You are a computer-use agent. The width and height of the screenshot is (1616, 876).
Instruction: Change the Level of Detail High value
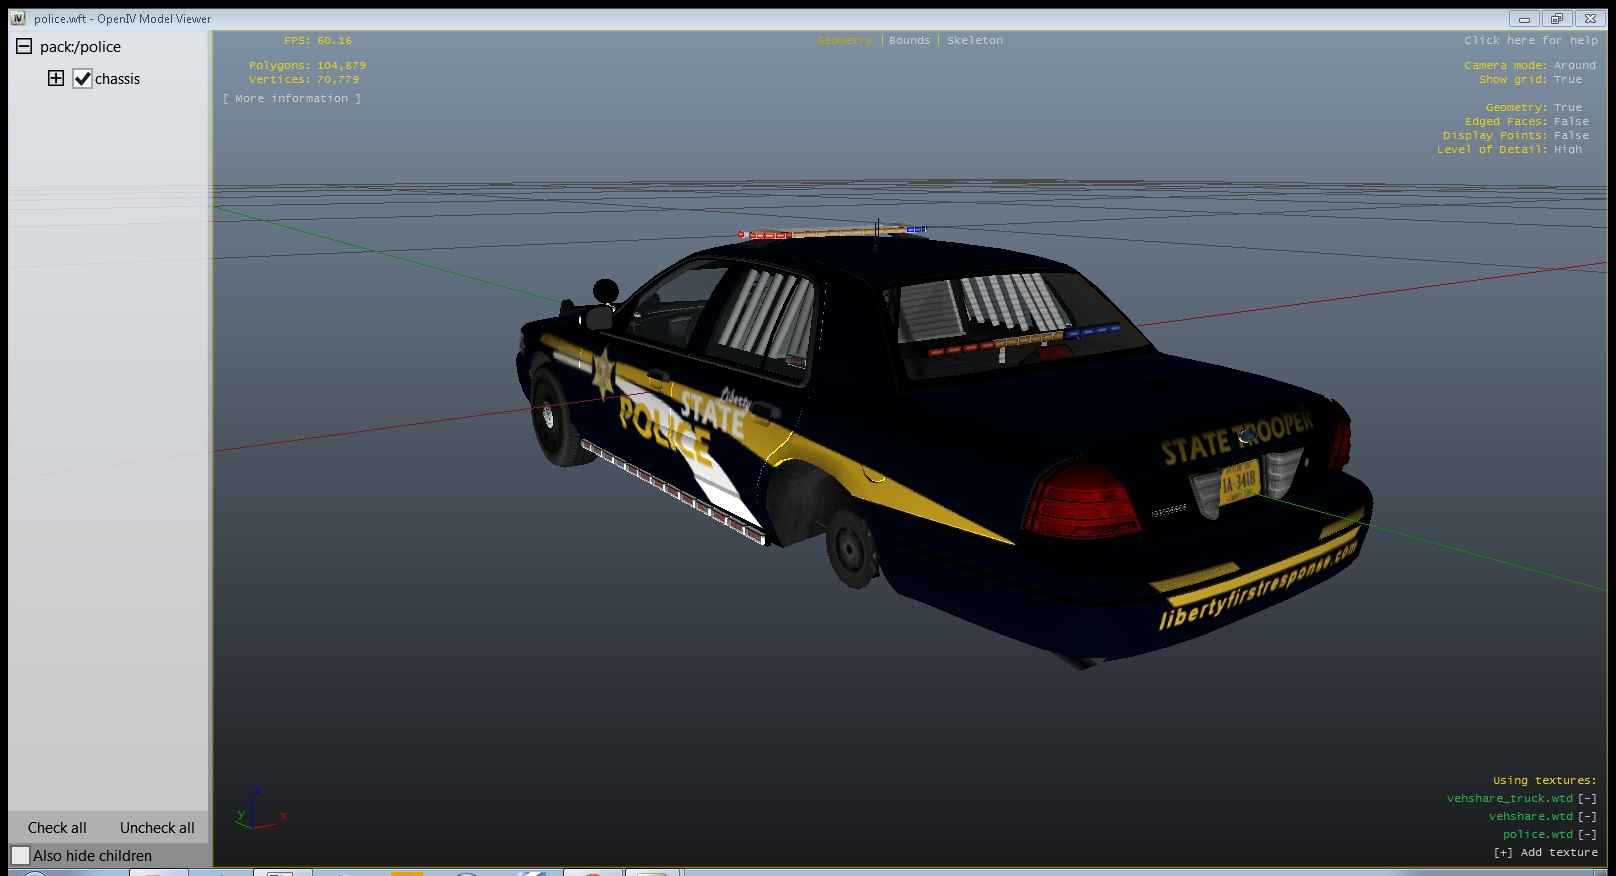pos(1567,150)
